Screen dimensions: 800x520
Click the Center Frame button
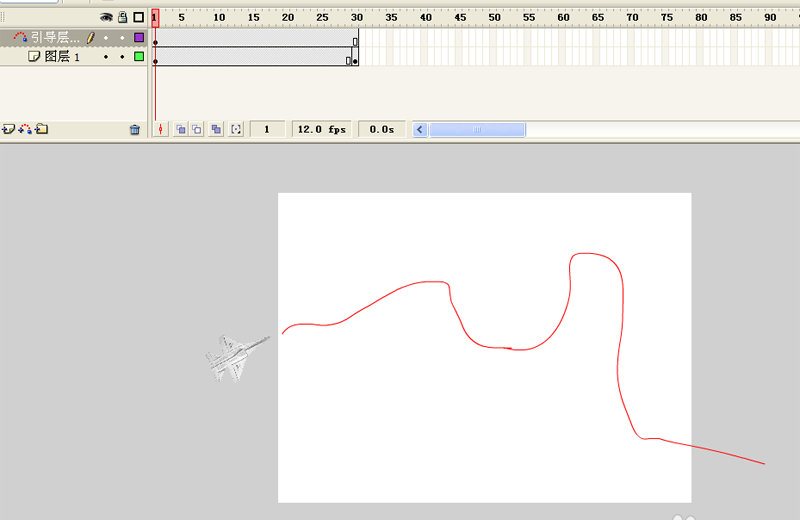coord(161,130)
